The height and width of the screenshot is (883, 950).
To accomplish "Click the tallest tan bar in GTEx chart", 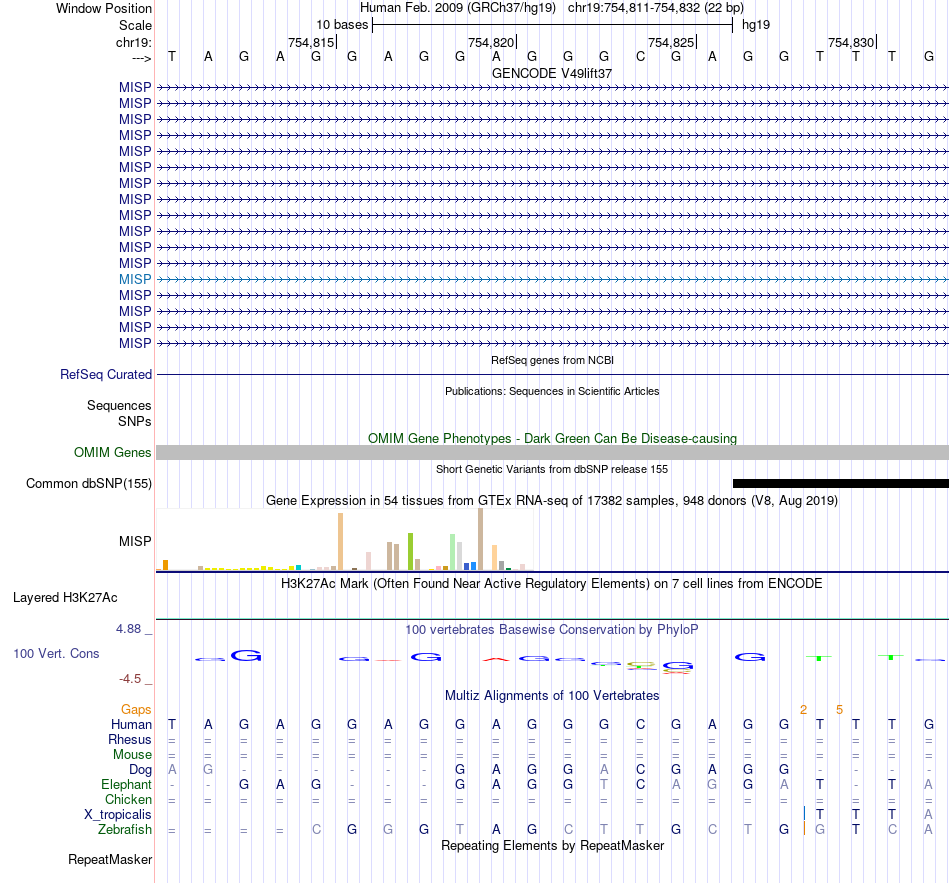I will [480, 539].
